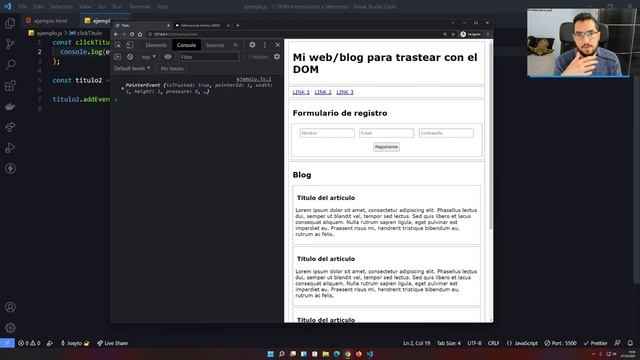The height and width of the screenshot is (360, 640).
Task: Open the Explorer view in VS Code
Action: (10, 23)
